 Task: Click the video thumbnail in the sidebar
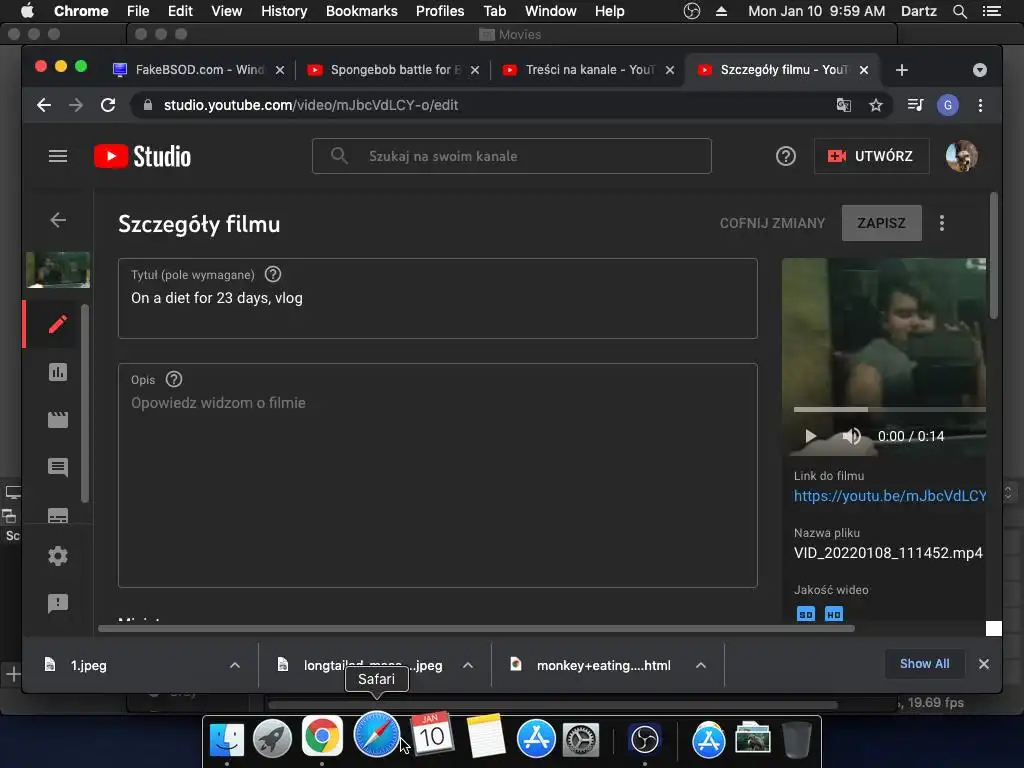point(58,270)
